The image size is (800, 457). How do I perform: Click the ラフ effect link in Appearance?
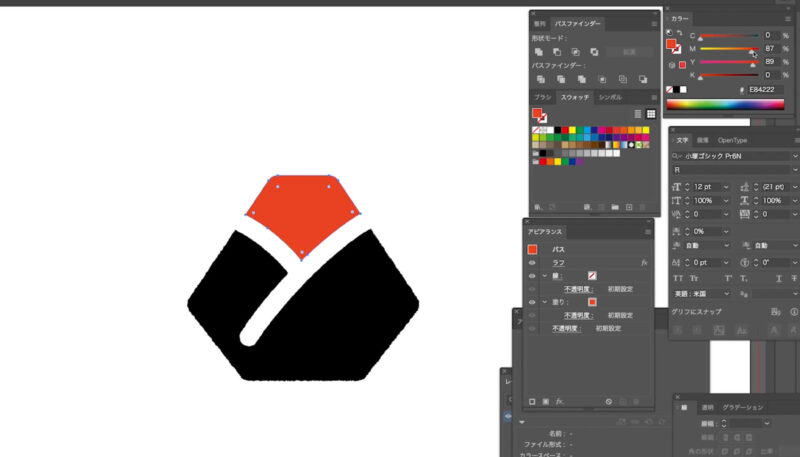(559, 263)
